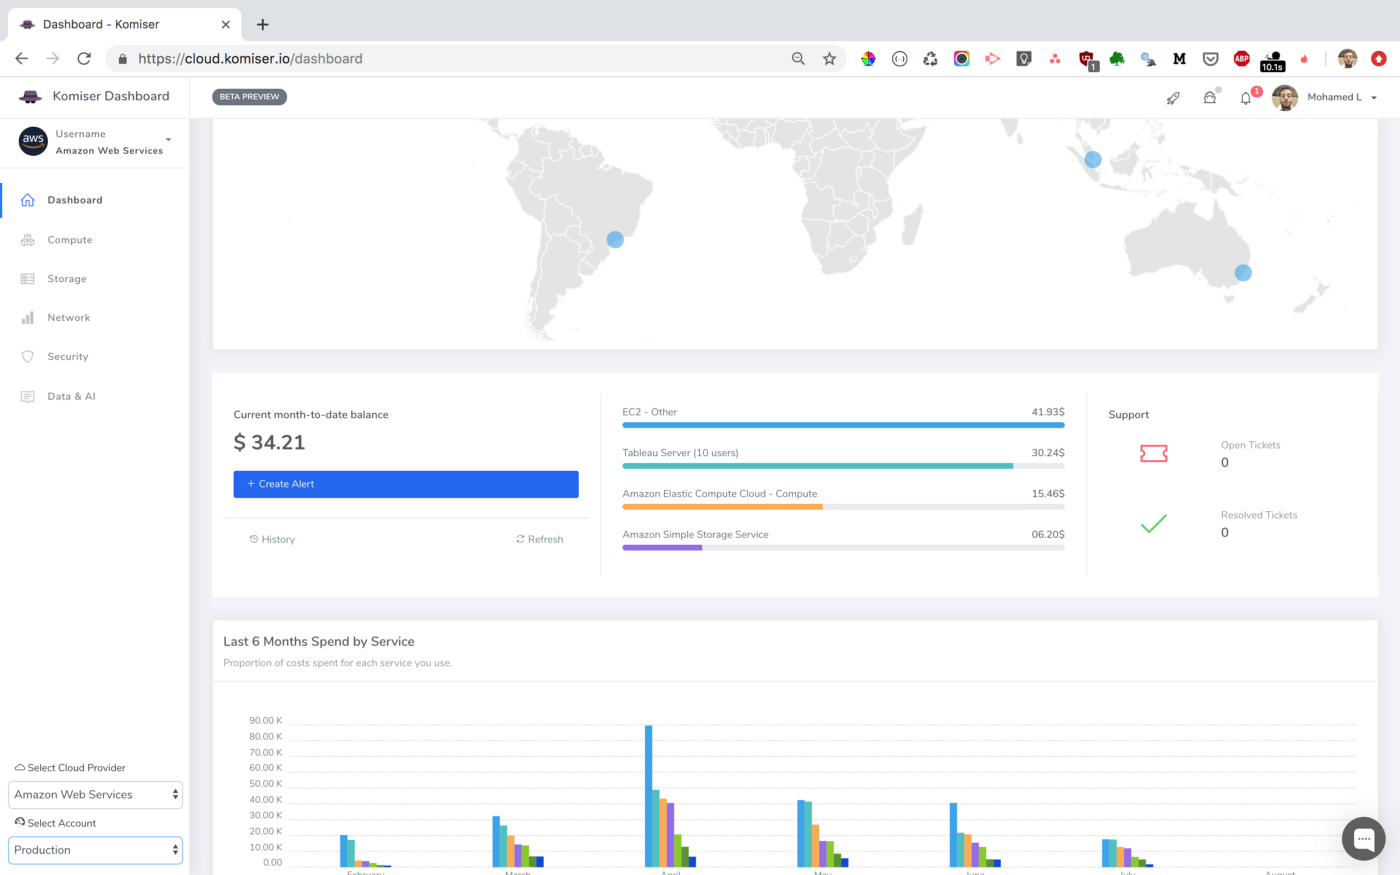Click the resolved tickets checkmark icon

click(x=1153, y=523)
